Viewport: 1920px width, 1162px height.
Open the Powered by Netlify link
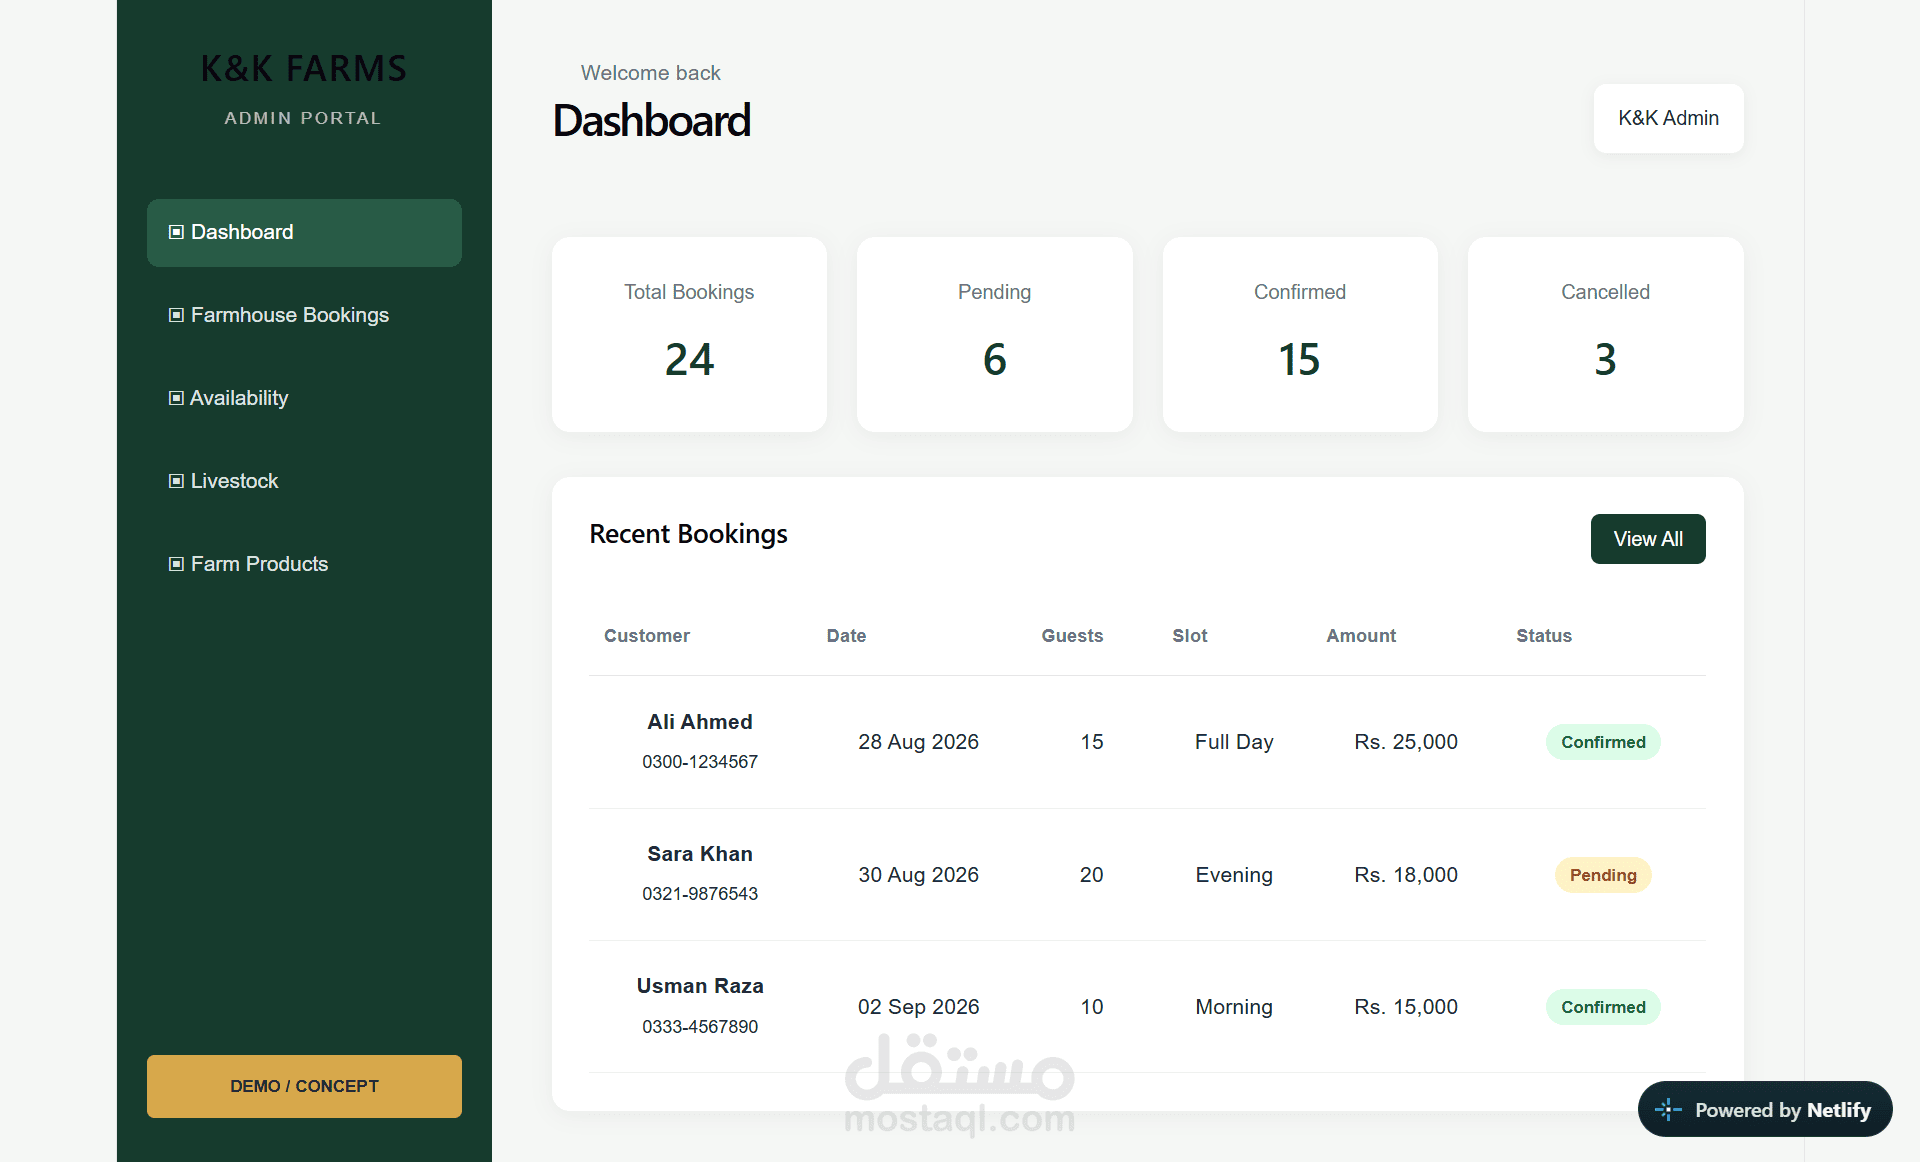pyautogui.click(x=1765, y=1109)
